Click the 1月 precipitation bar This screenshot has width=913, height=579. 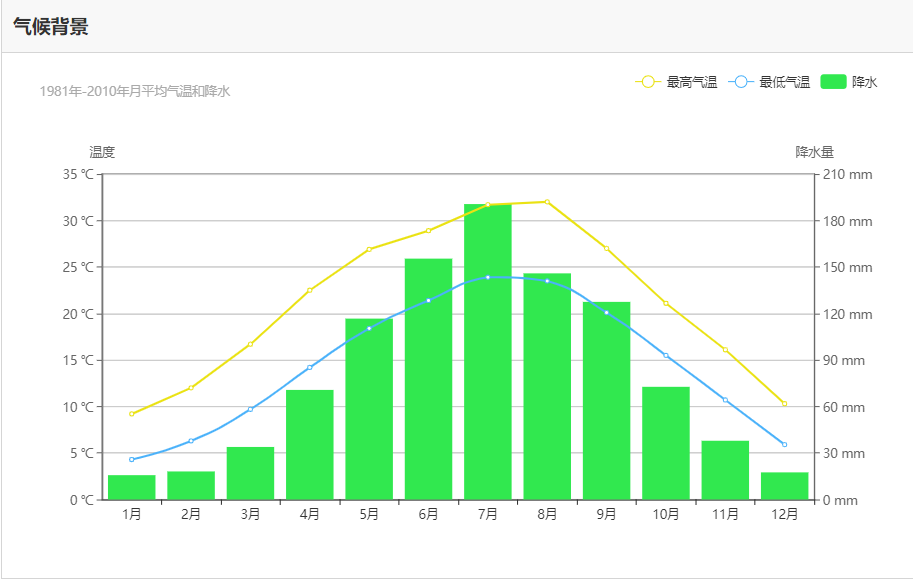tap(131, 487)
